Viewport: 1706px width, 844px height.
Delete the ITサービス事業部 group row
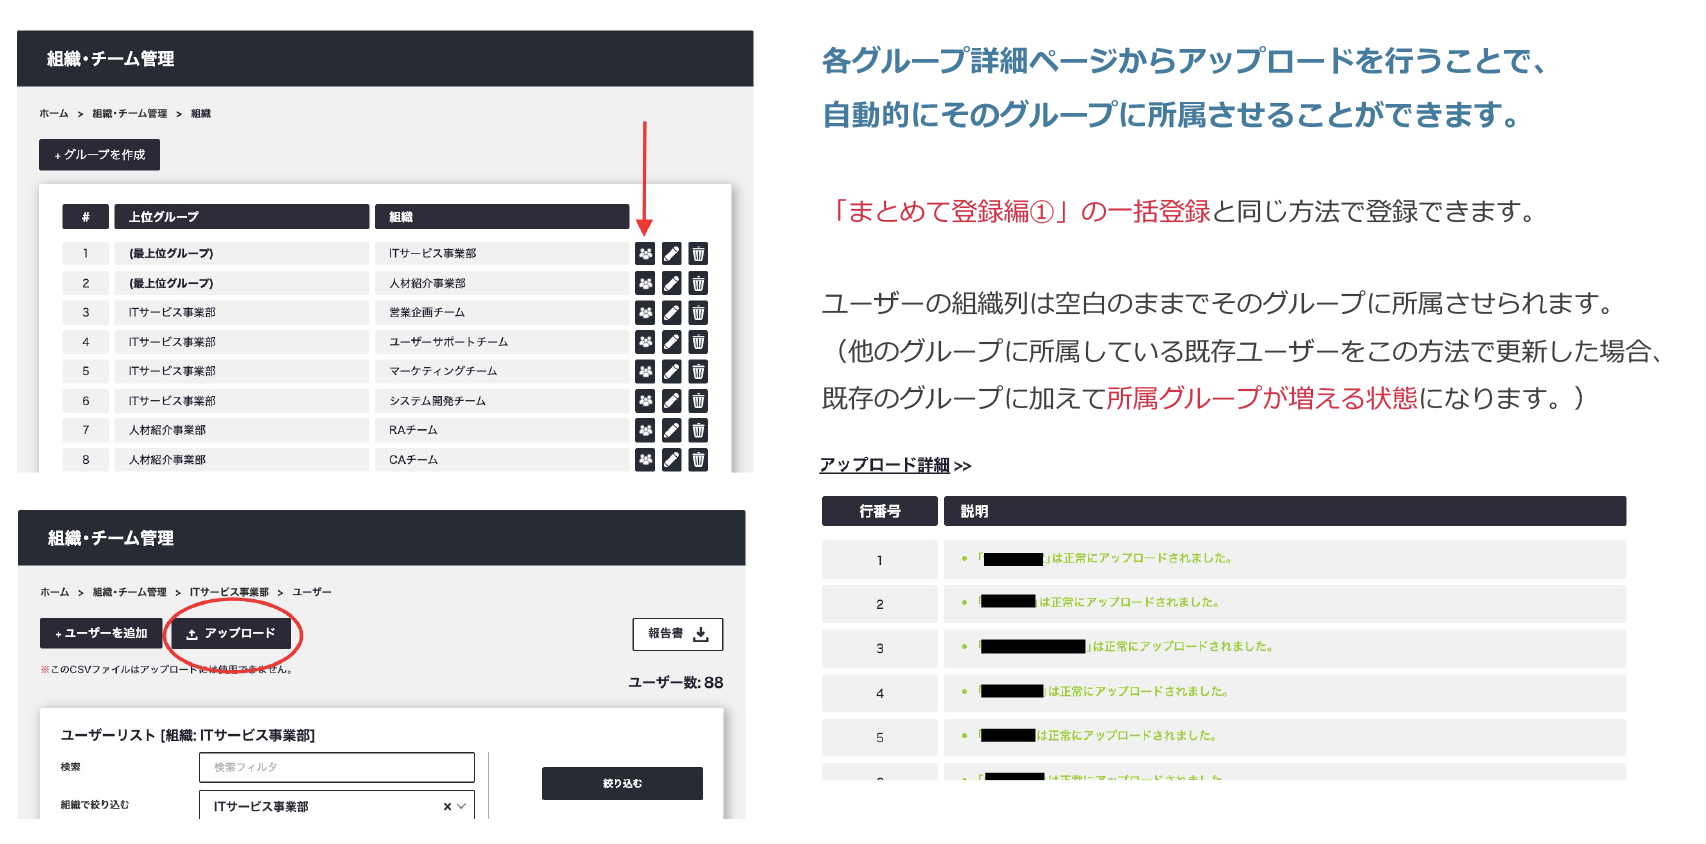tap(698, 254)
